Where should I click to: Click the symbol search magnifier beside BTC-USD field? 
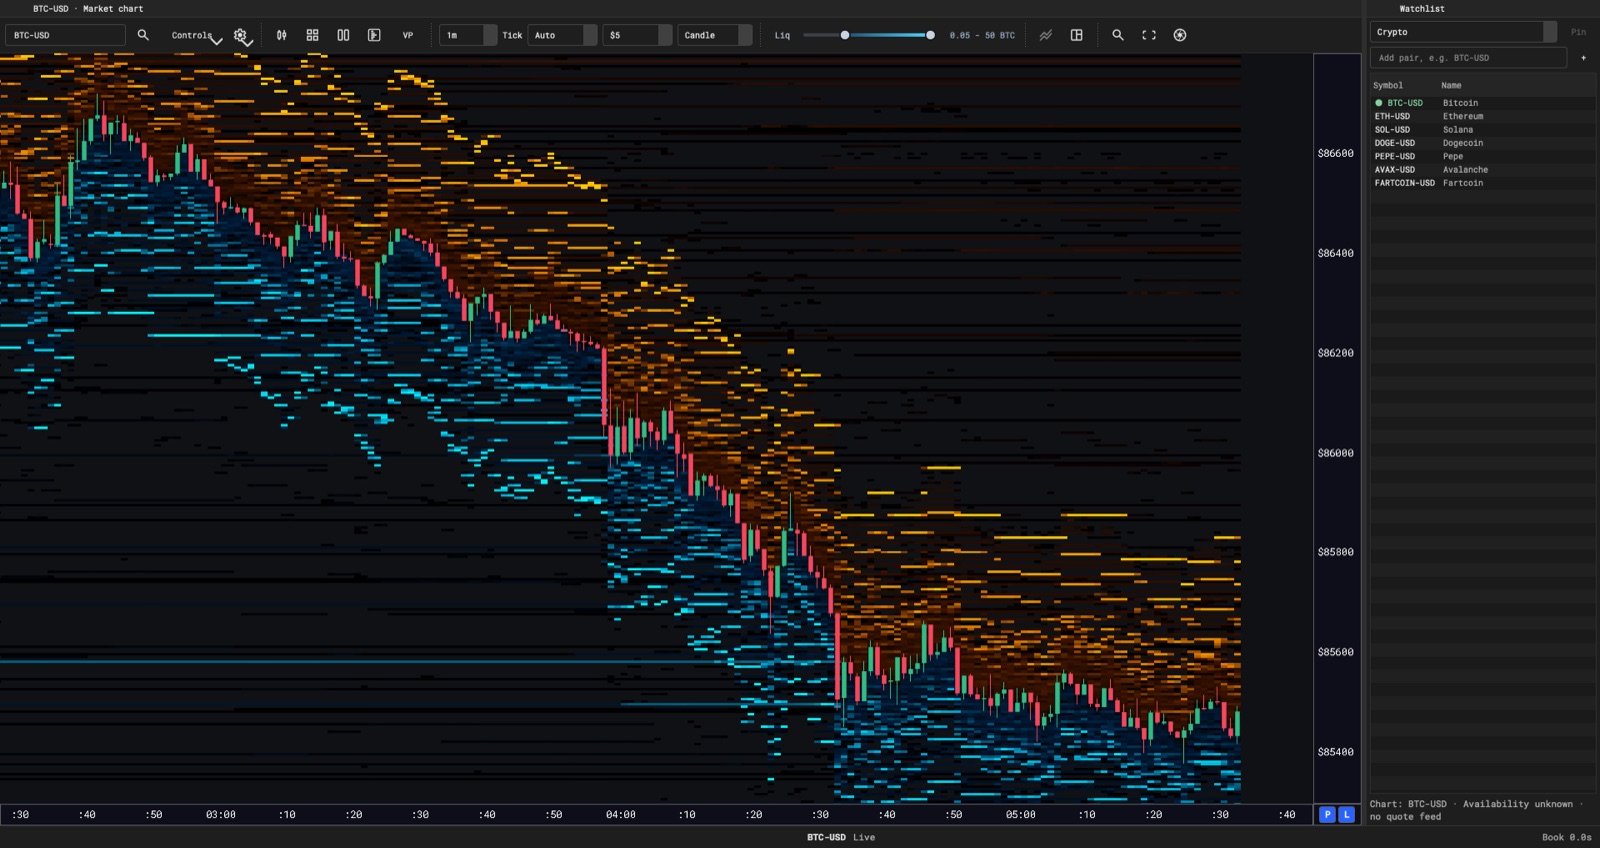pyautogui.click(x=143, y=35)
